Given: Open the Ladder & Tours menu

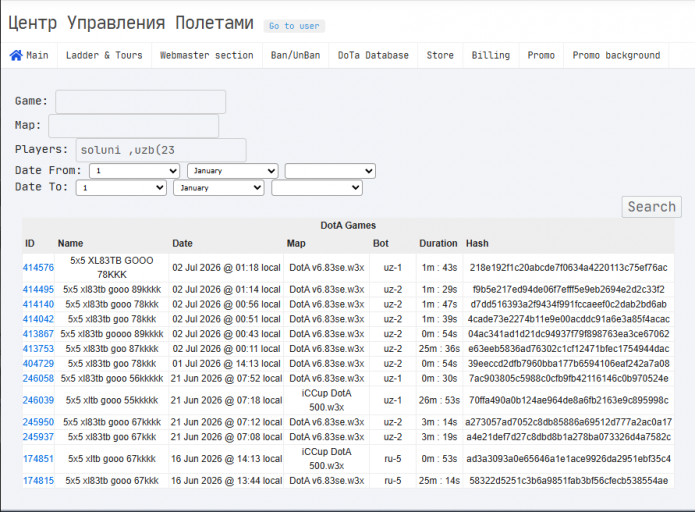Looking at the screenshot, I should tap(104, 55).
